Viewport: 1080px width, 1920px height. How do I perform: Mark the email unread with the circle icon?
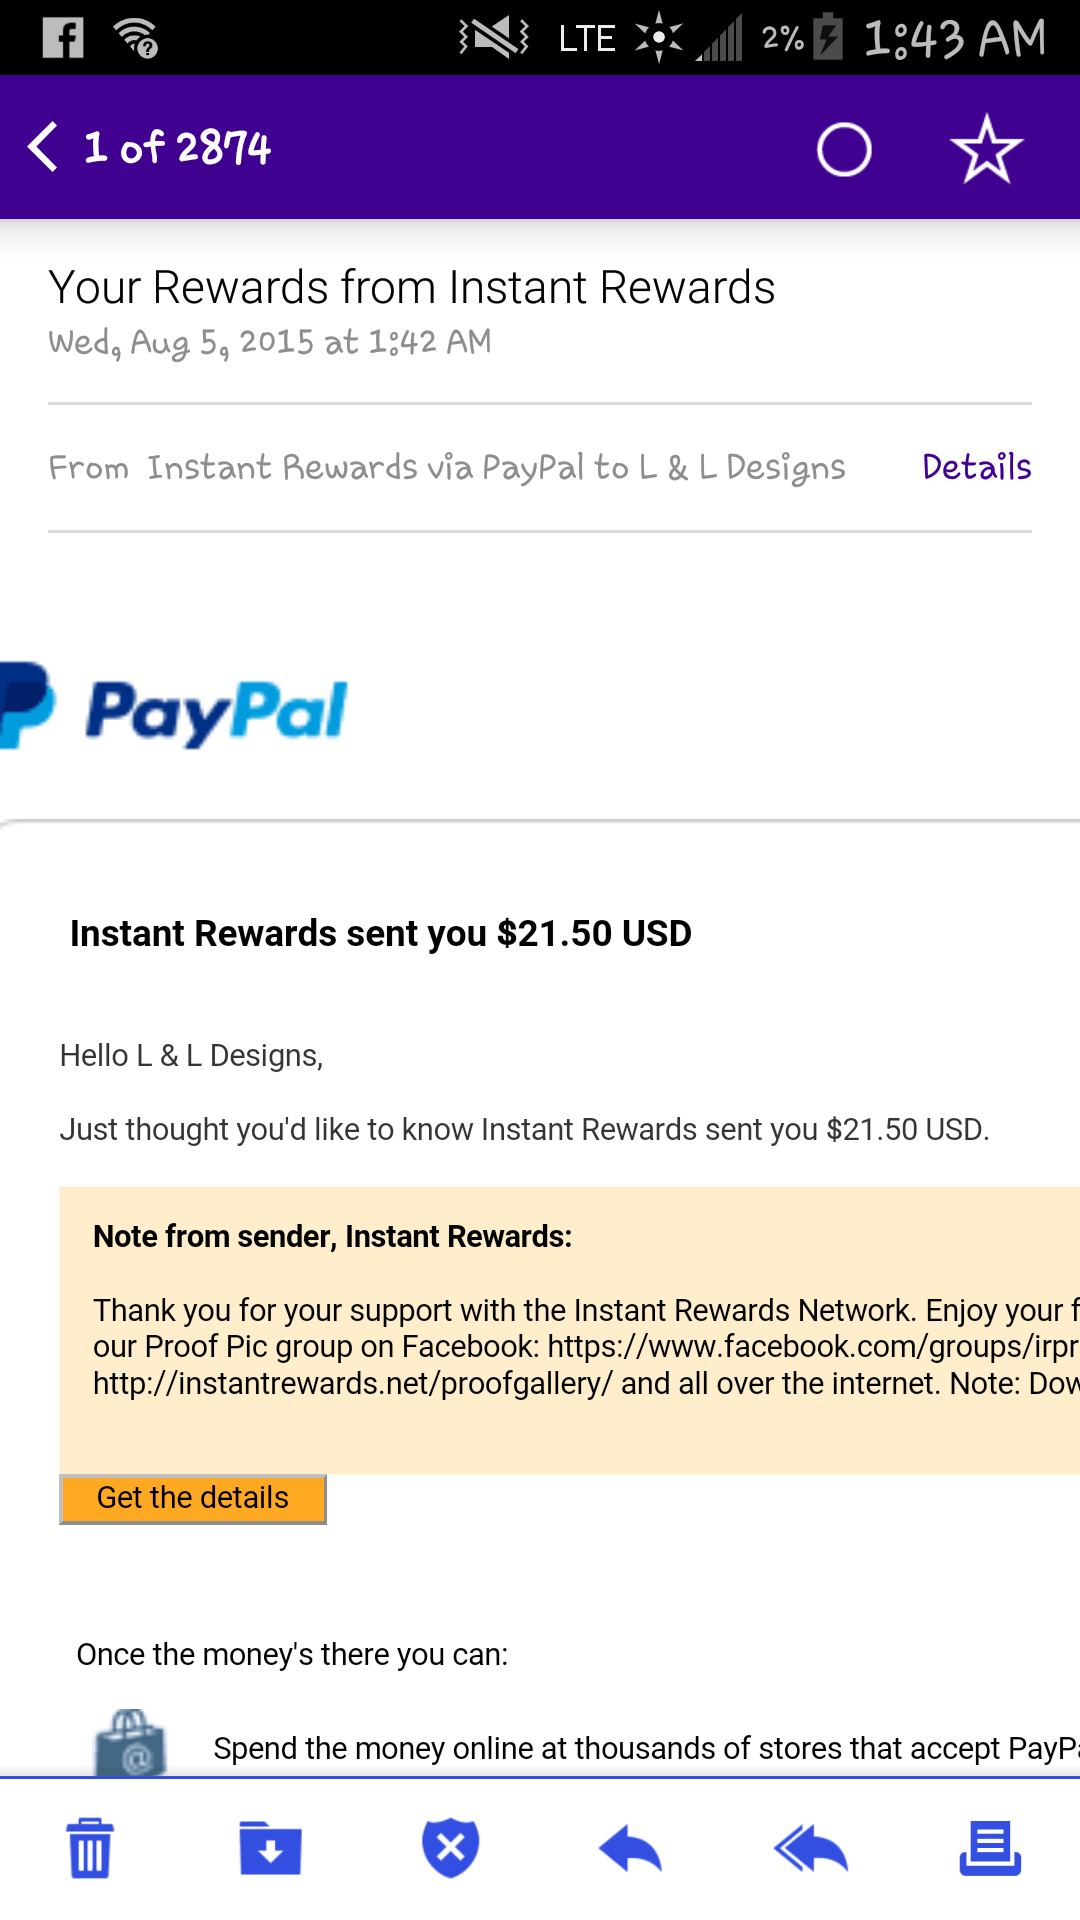(844, 150)
